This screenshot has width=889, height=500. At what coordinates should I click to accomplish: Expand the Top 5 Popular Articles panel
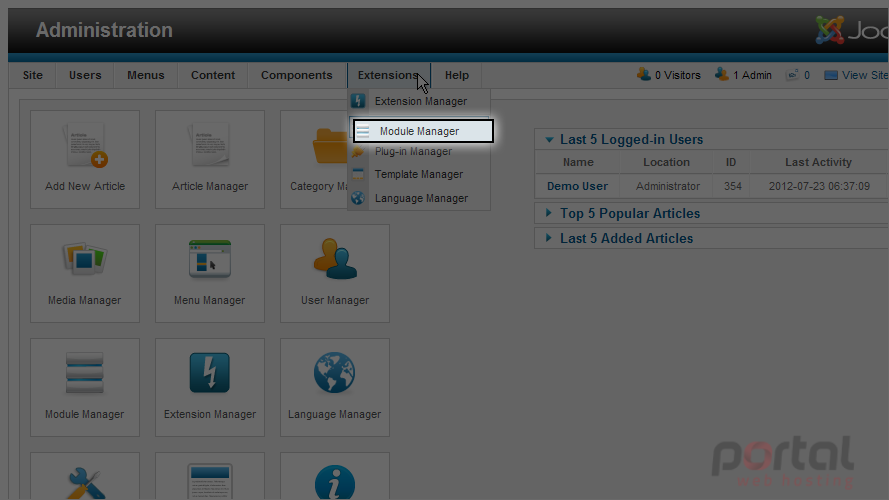548,213
